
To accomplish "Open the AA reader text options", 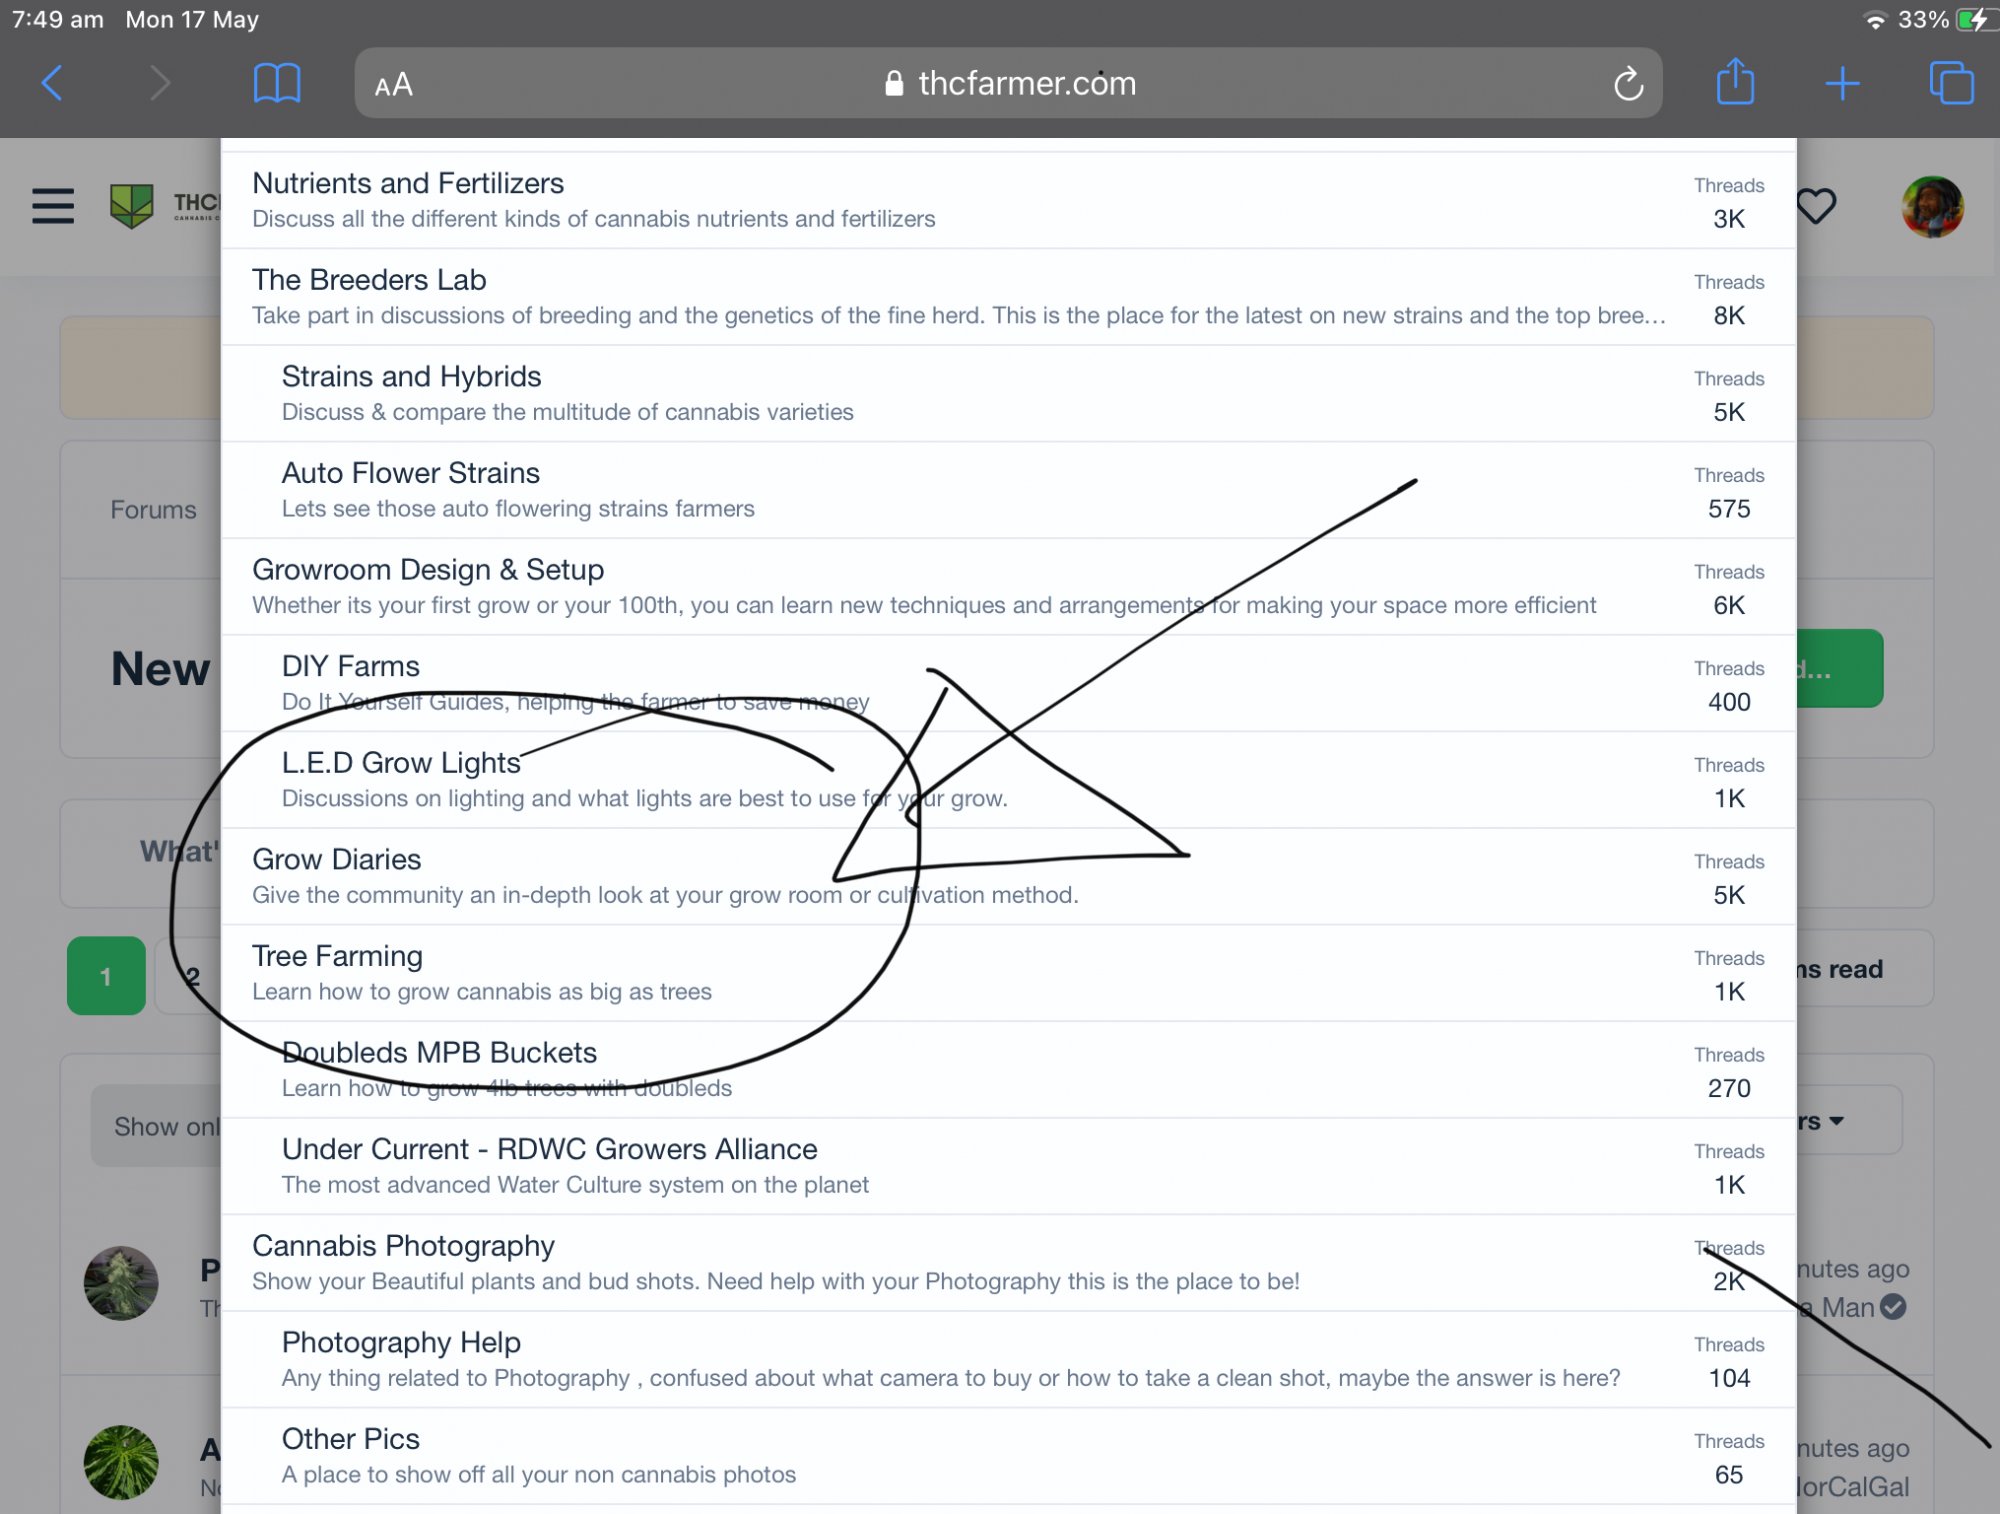I will 394,85.
